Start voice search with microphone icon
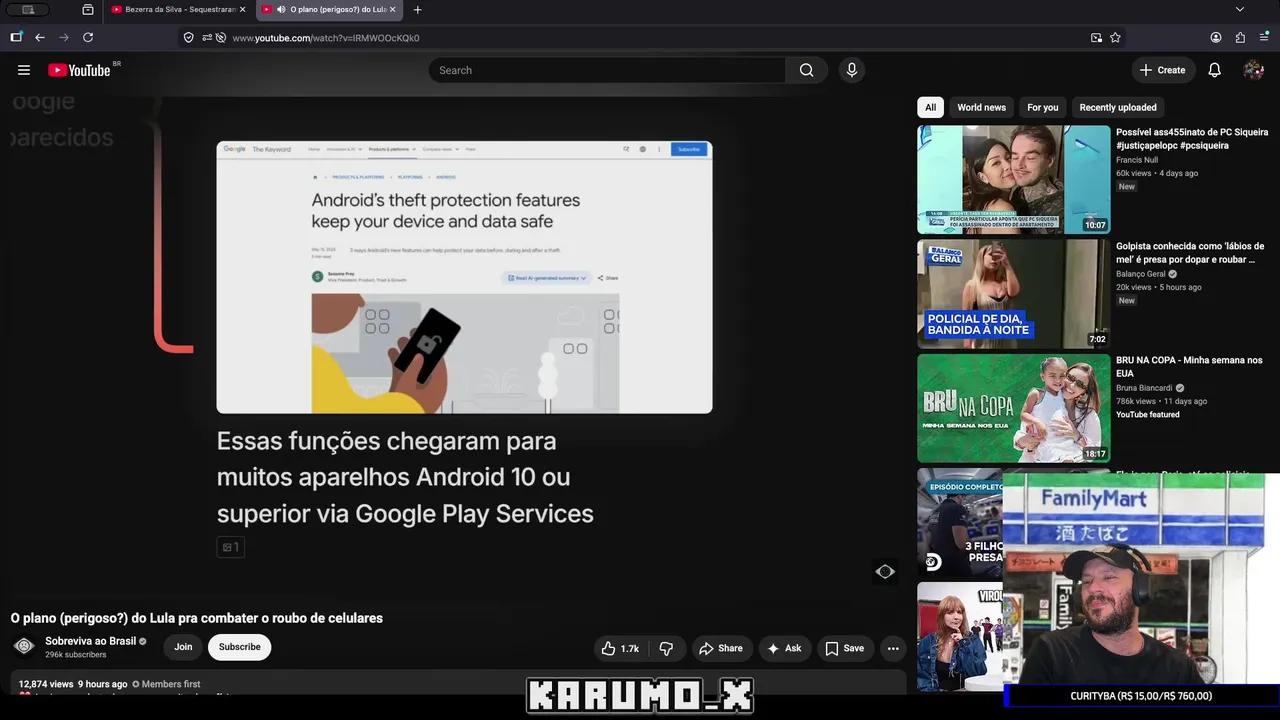This screenshot has height=720, width=1280. pos(852,70)
